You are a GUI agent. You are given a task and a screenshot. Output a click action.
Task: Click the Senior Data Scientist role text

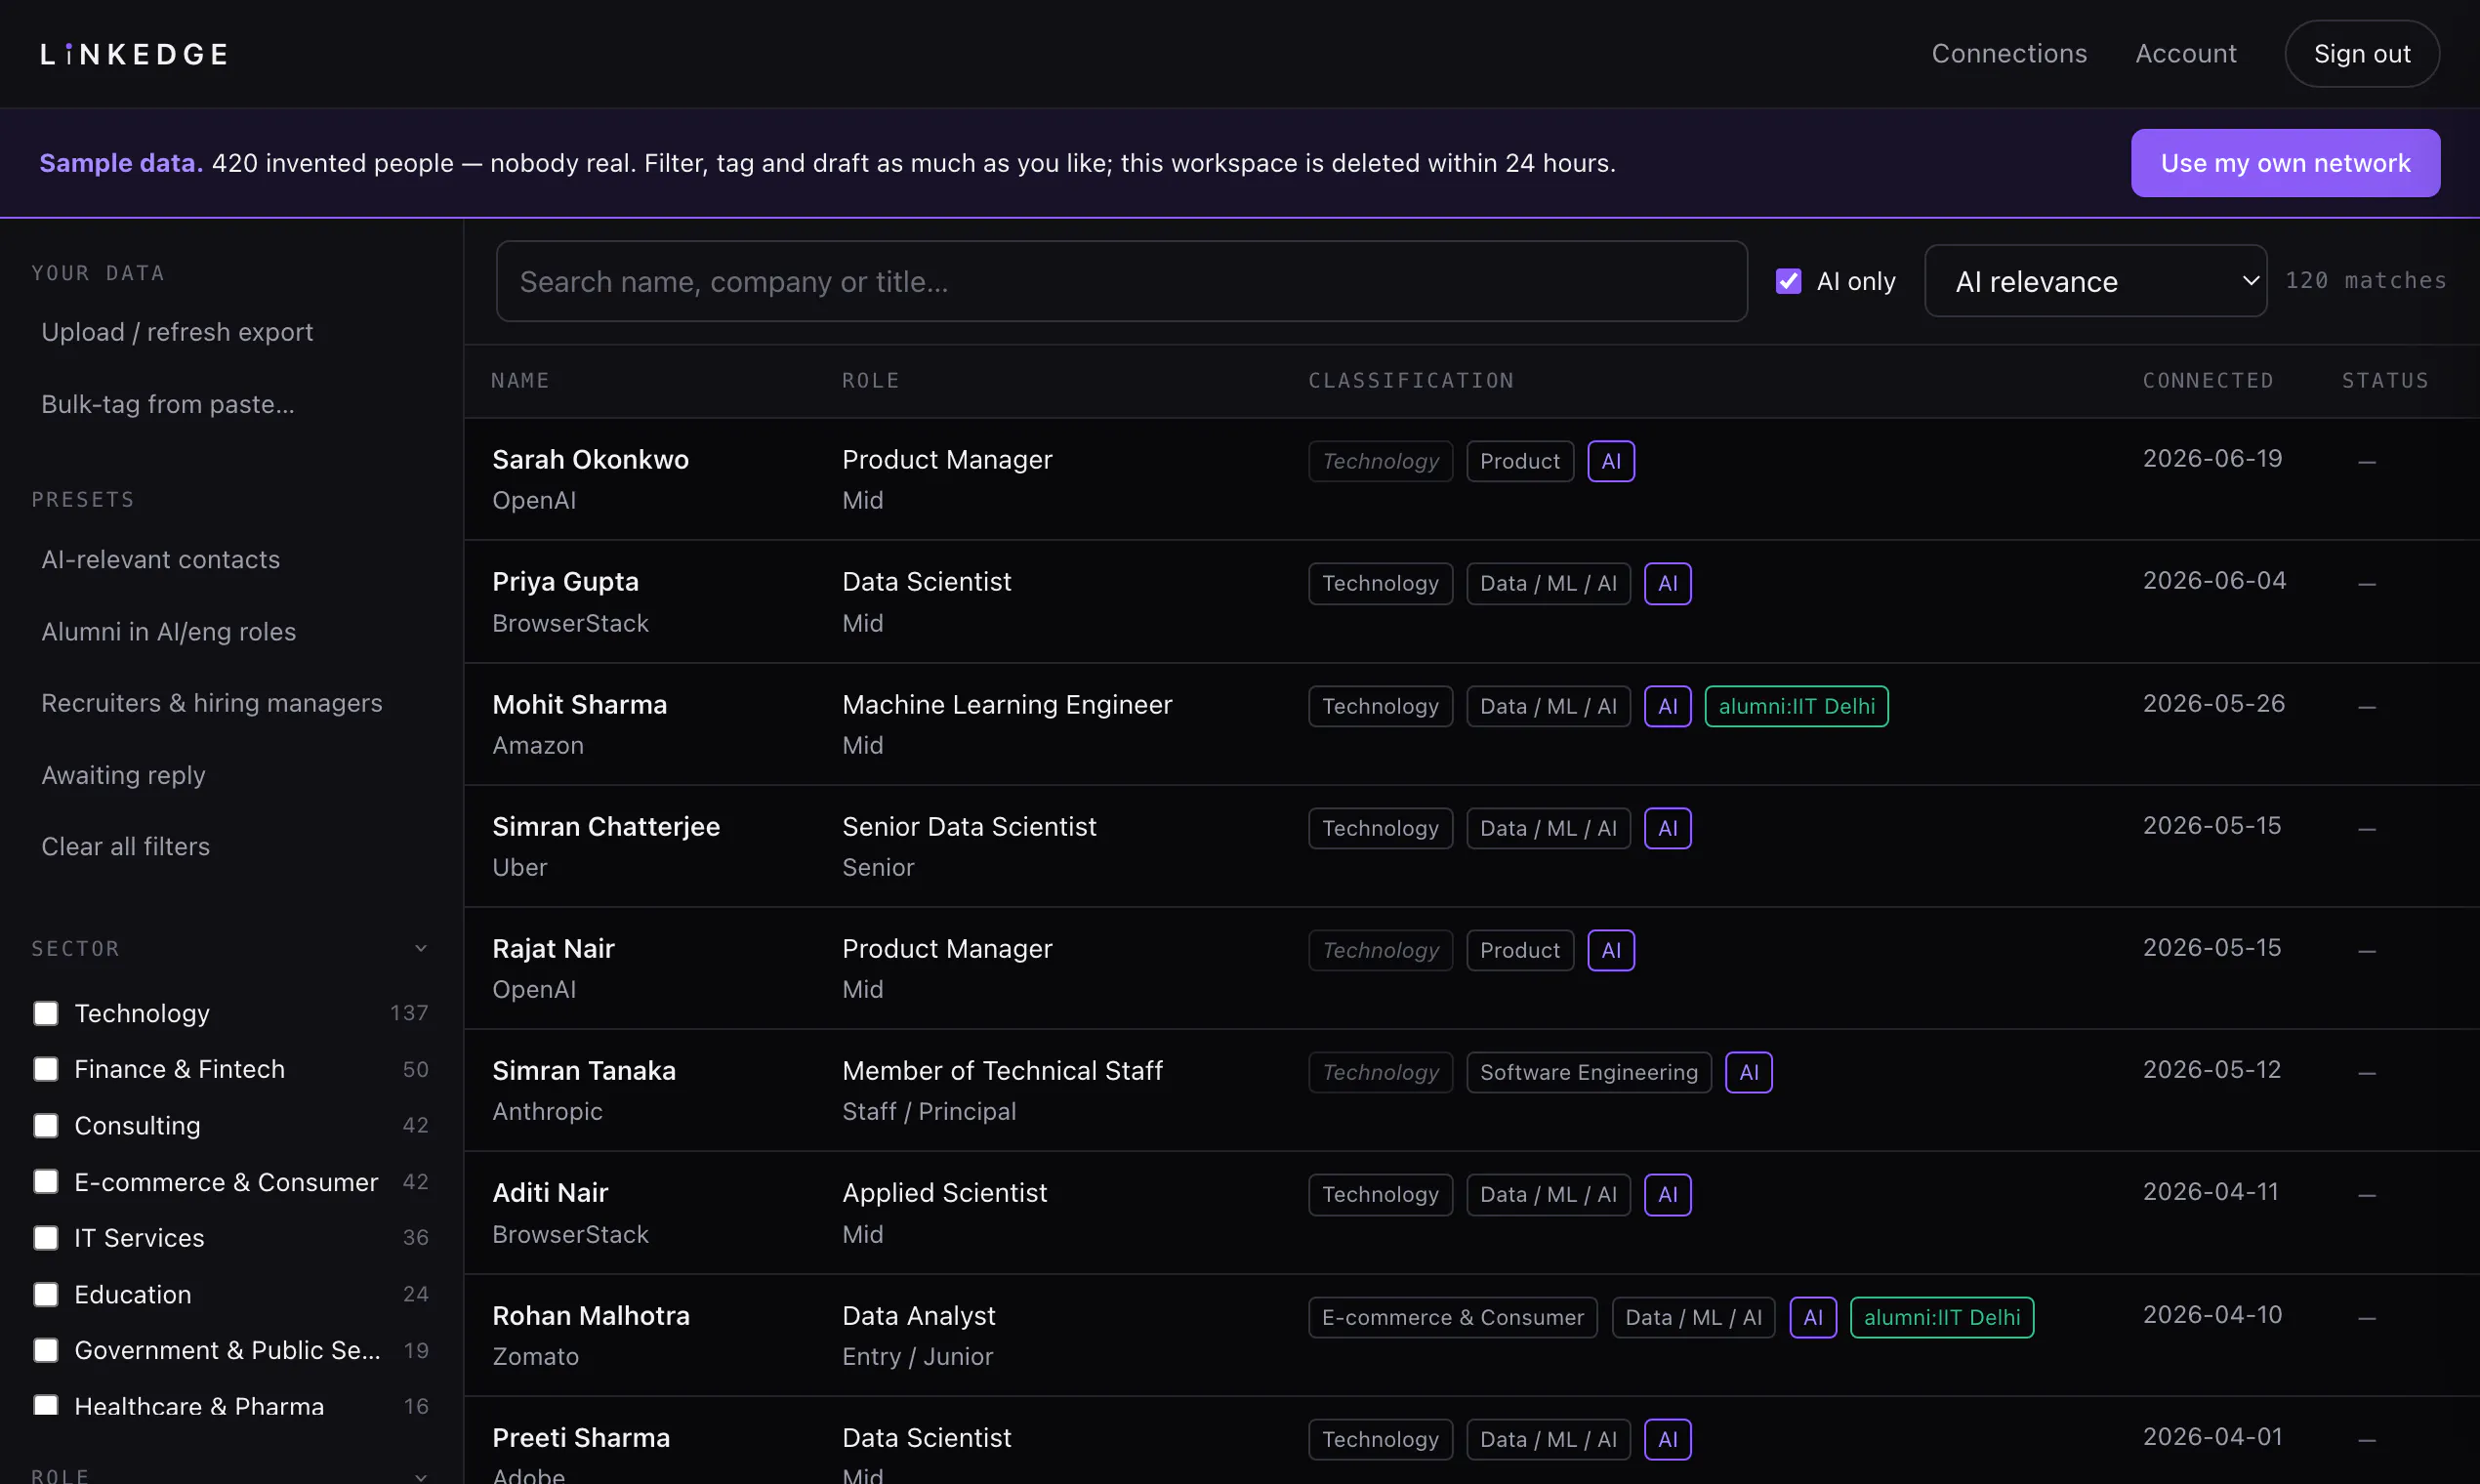click(969, 826)
